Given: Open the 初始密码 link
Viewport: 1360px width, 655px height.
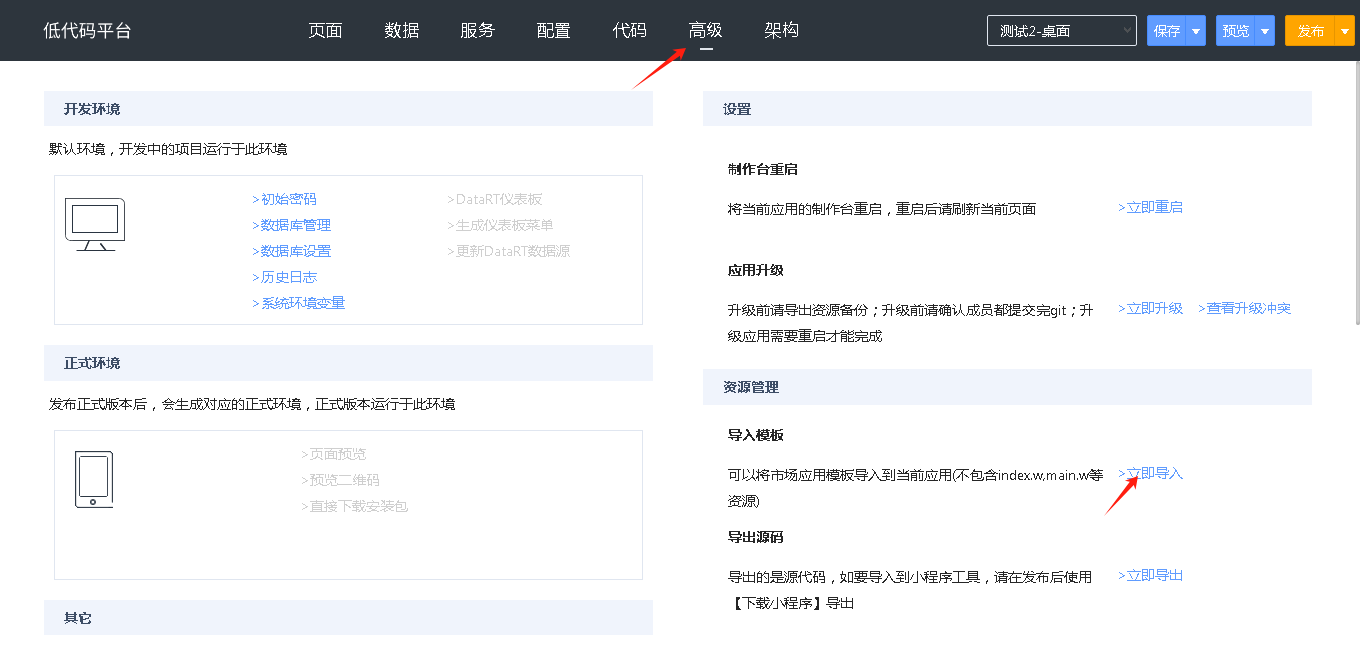Looking at the screenshot, I should [285, 199].
